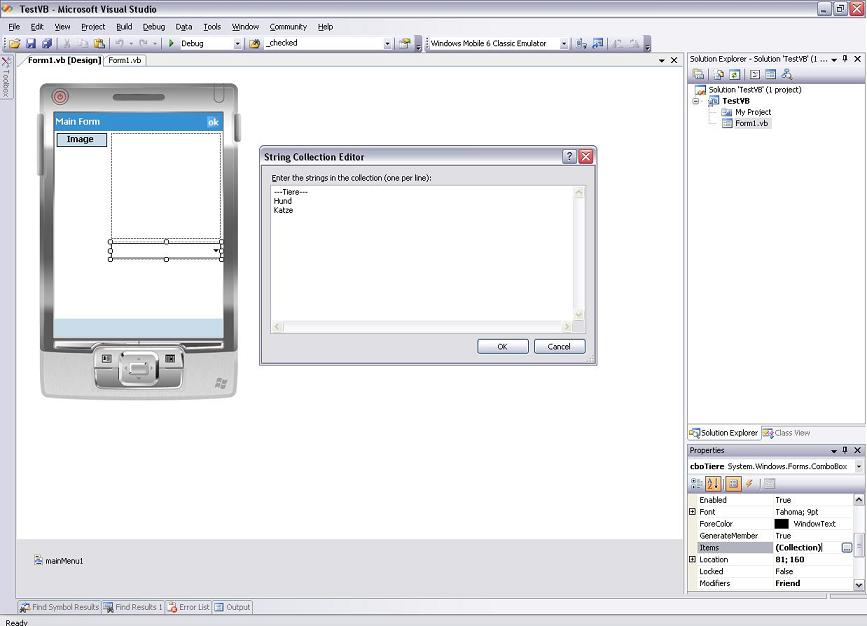This screenshot has width=867, height=626.
Task: Click in the string collection text area
Action: (x=422, y=254)
